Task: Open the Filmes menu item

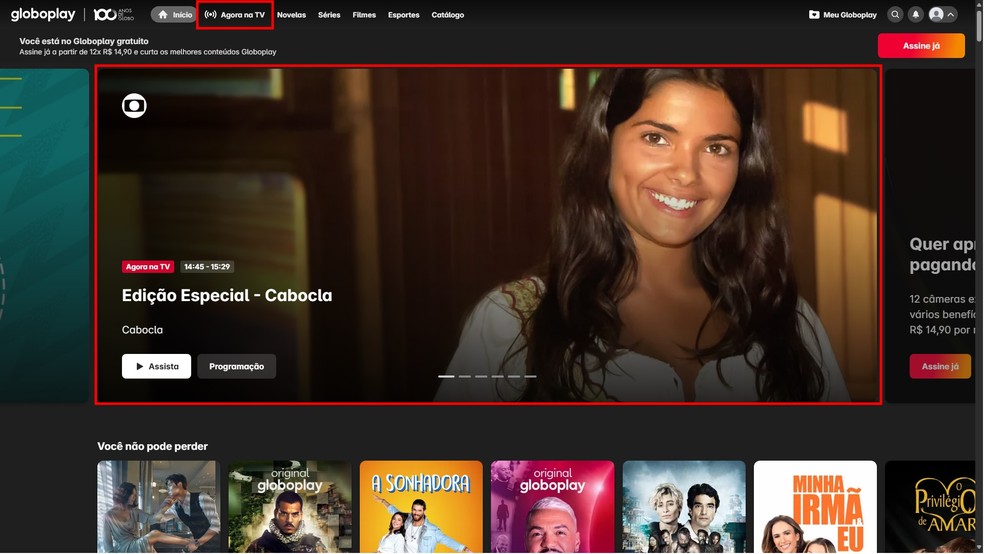Action: coord(364,15)
